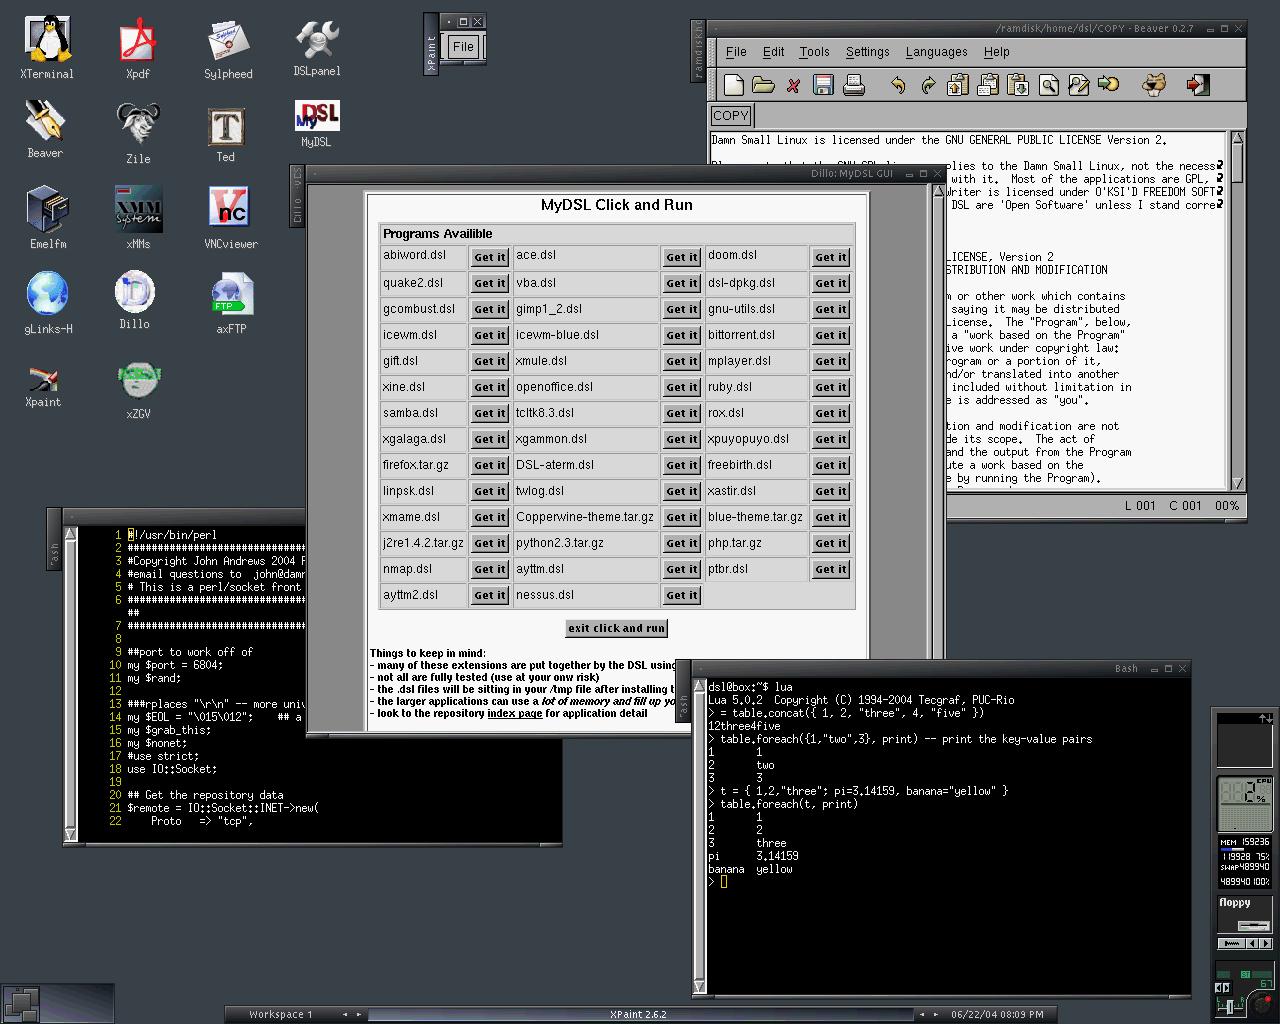
Task: Click Get it for firefox.tar.gz
Action: (490, 465)
